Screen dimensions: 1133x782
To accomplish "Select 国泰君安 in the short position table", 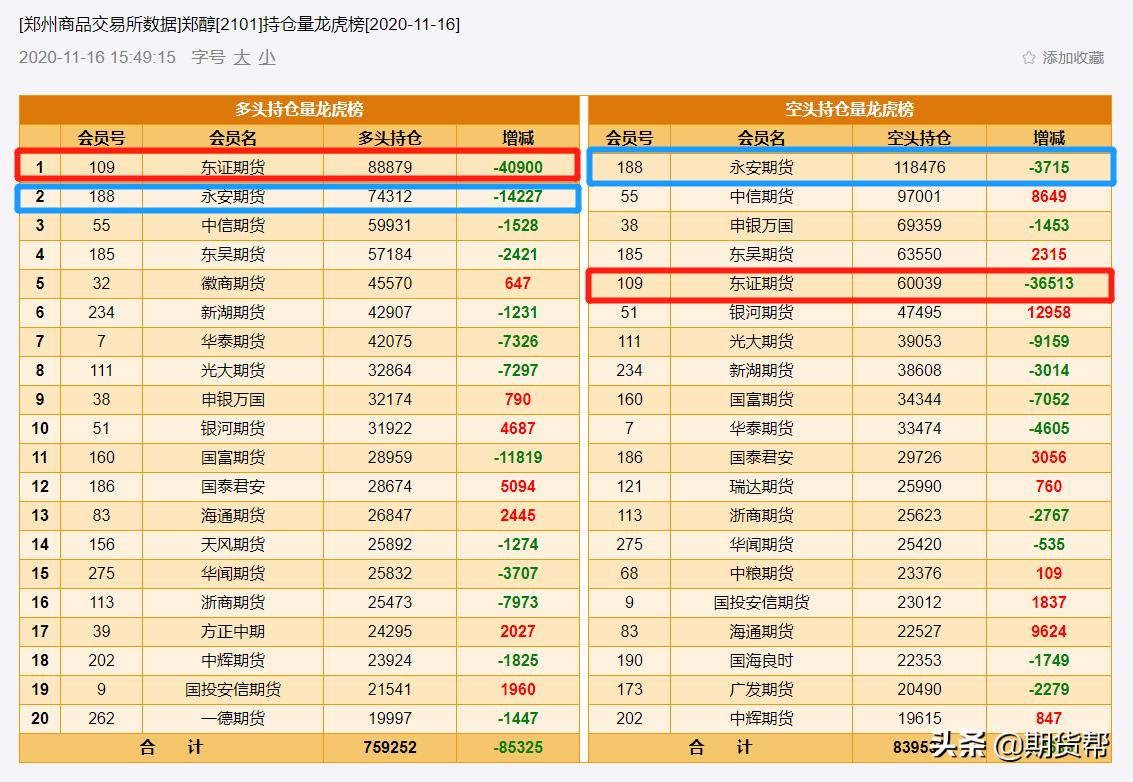I will (762, 458).
